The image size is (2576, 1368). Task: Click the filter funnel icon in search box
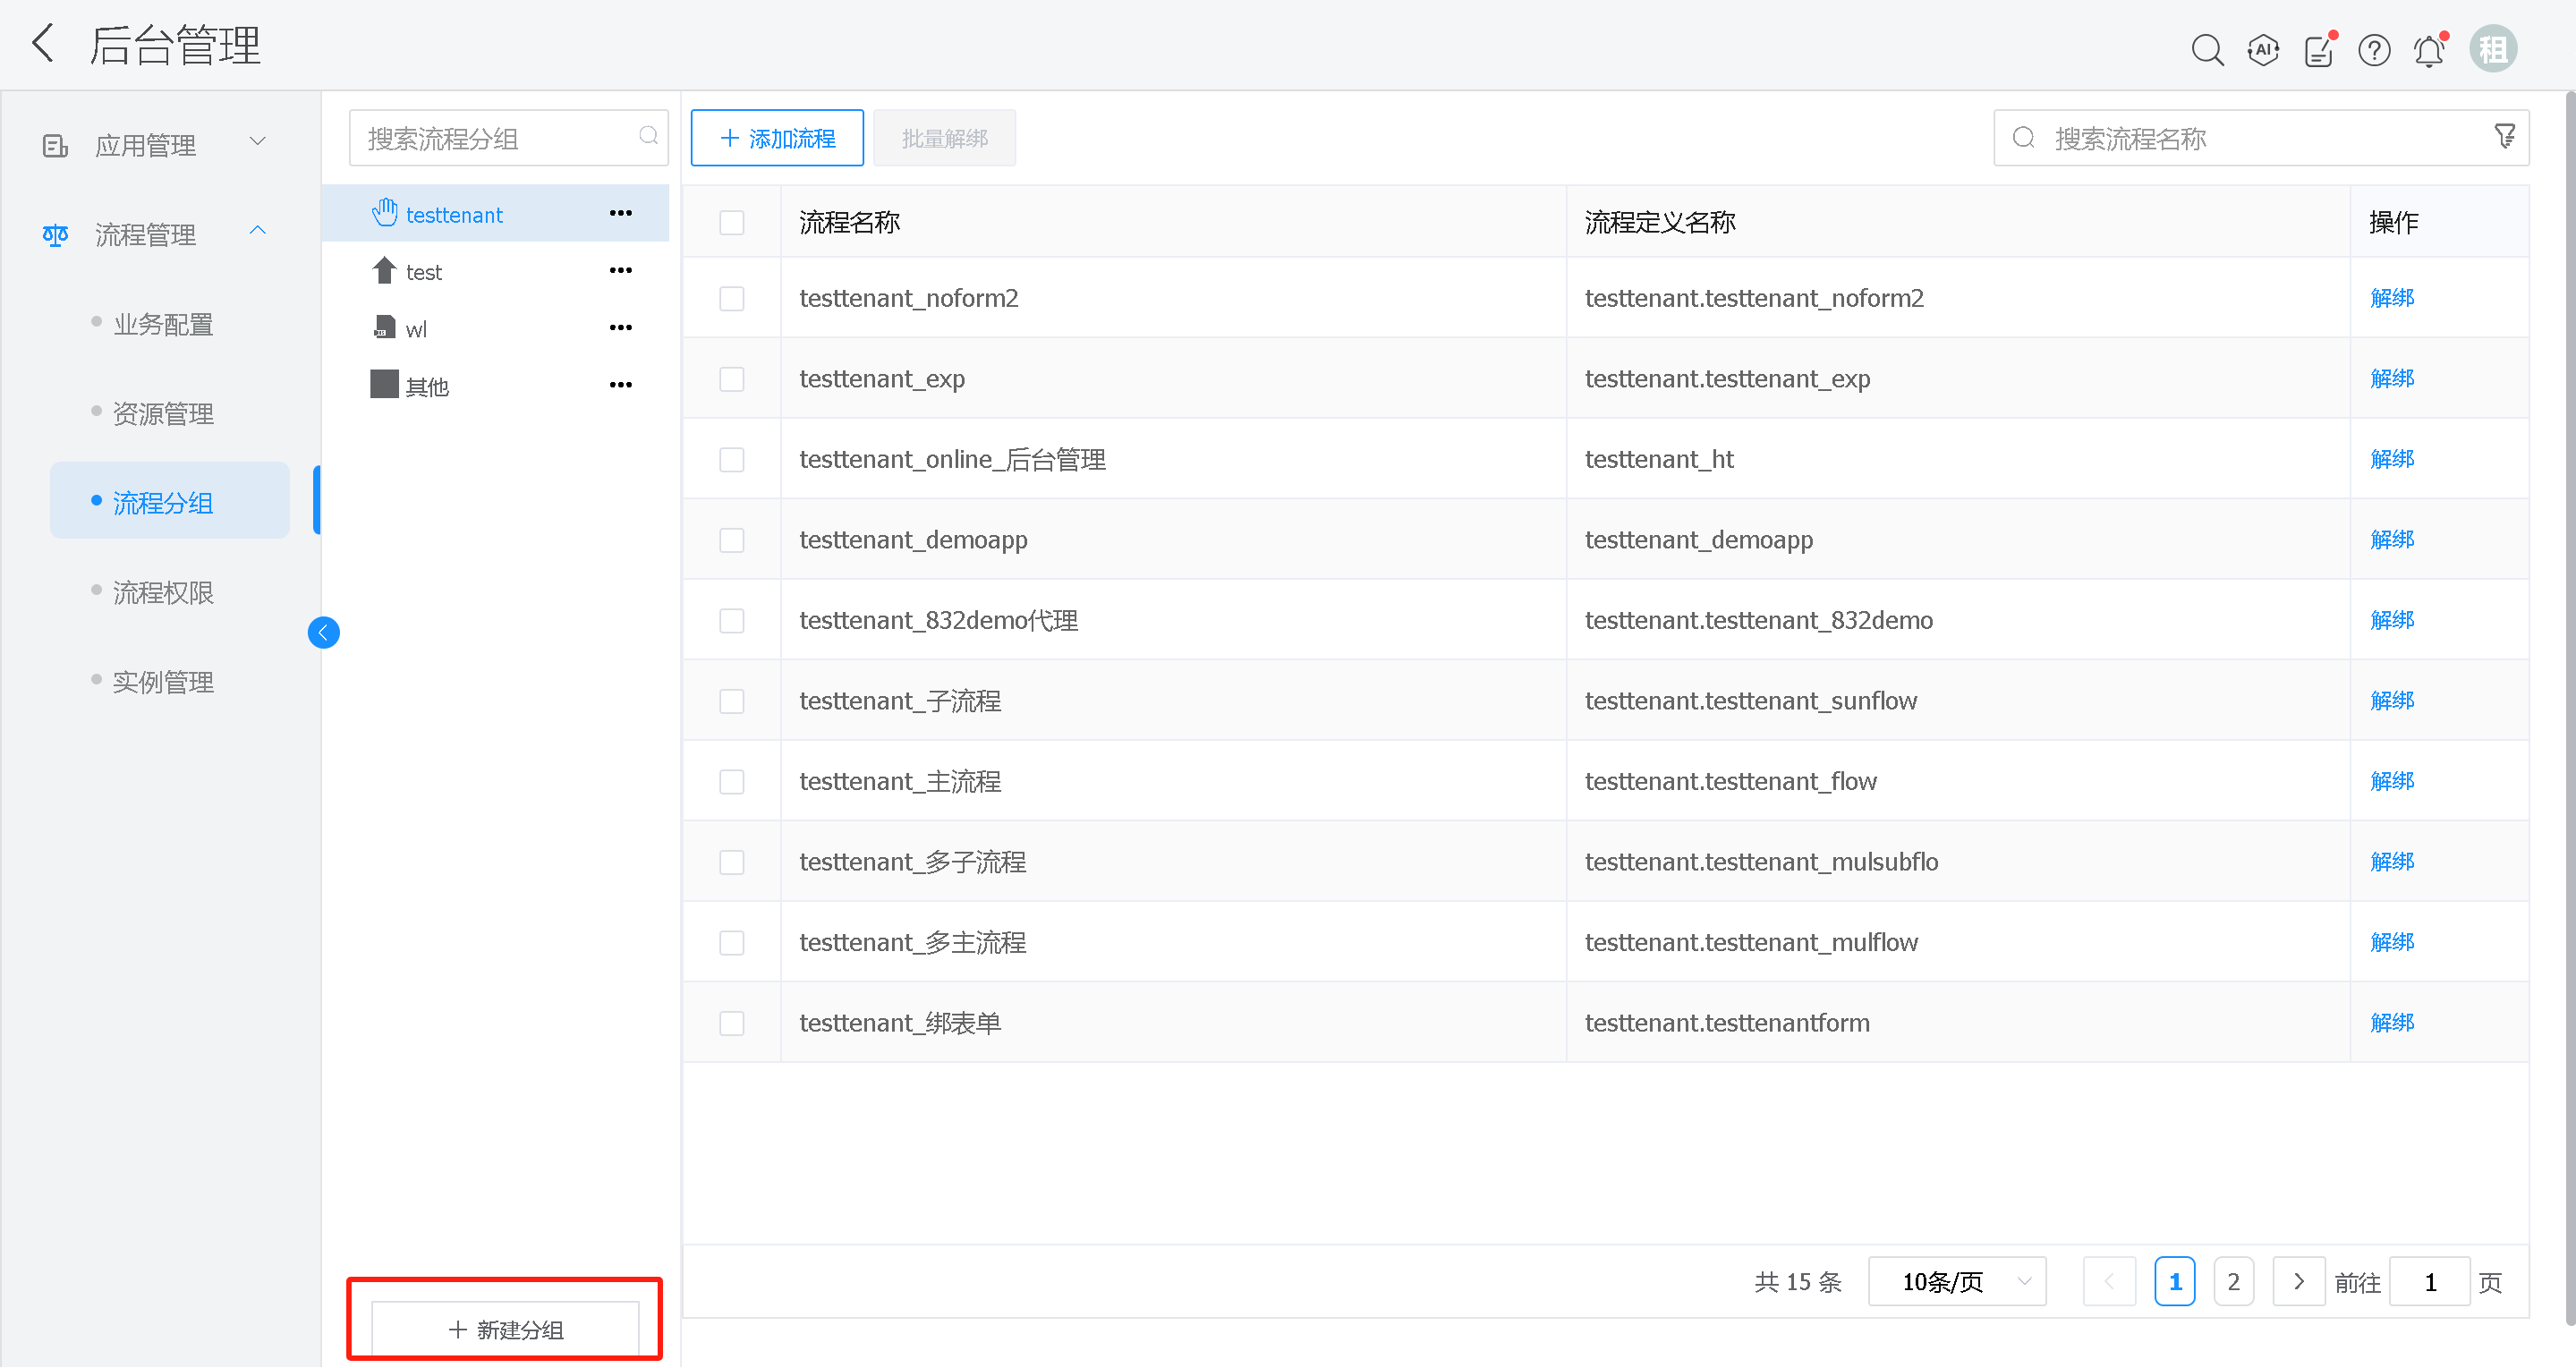click(2504, 137)
